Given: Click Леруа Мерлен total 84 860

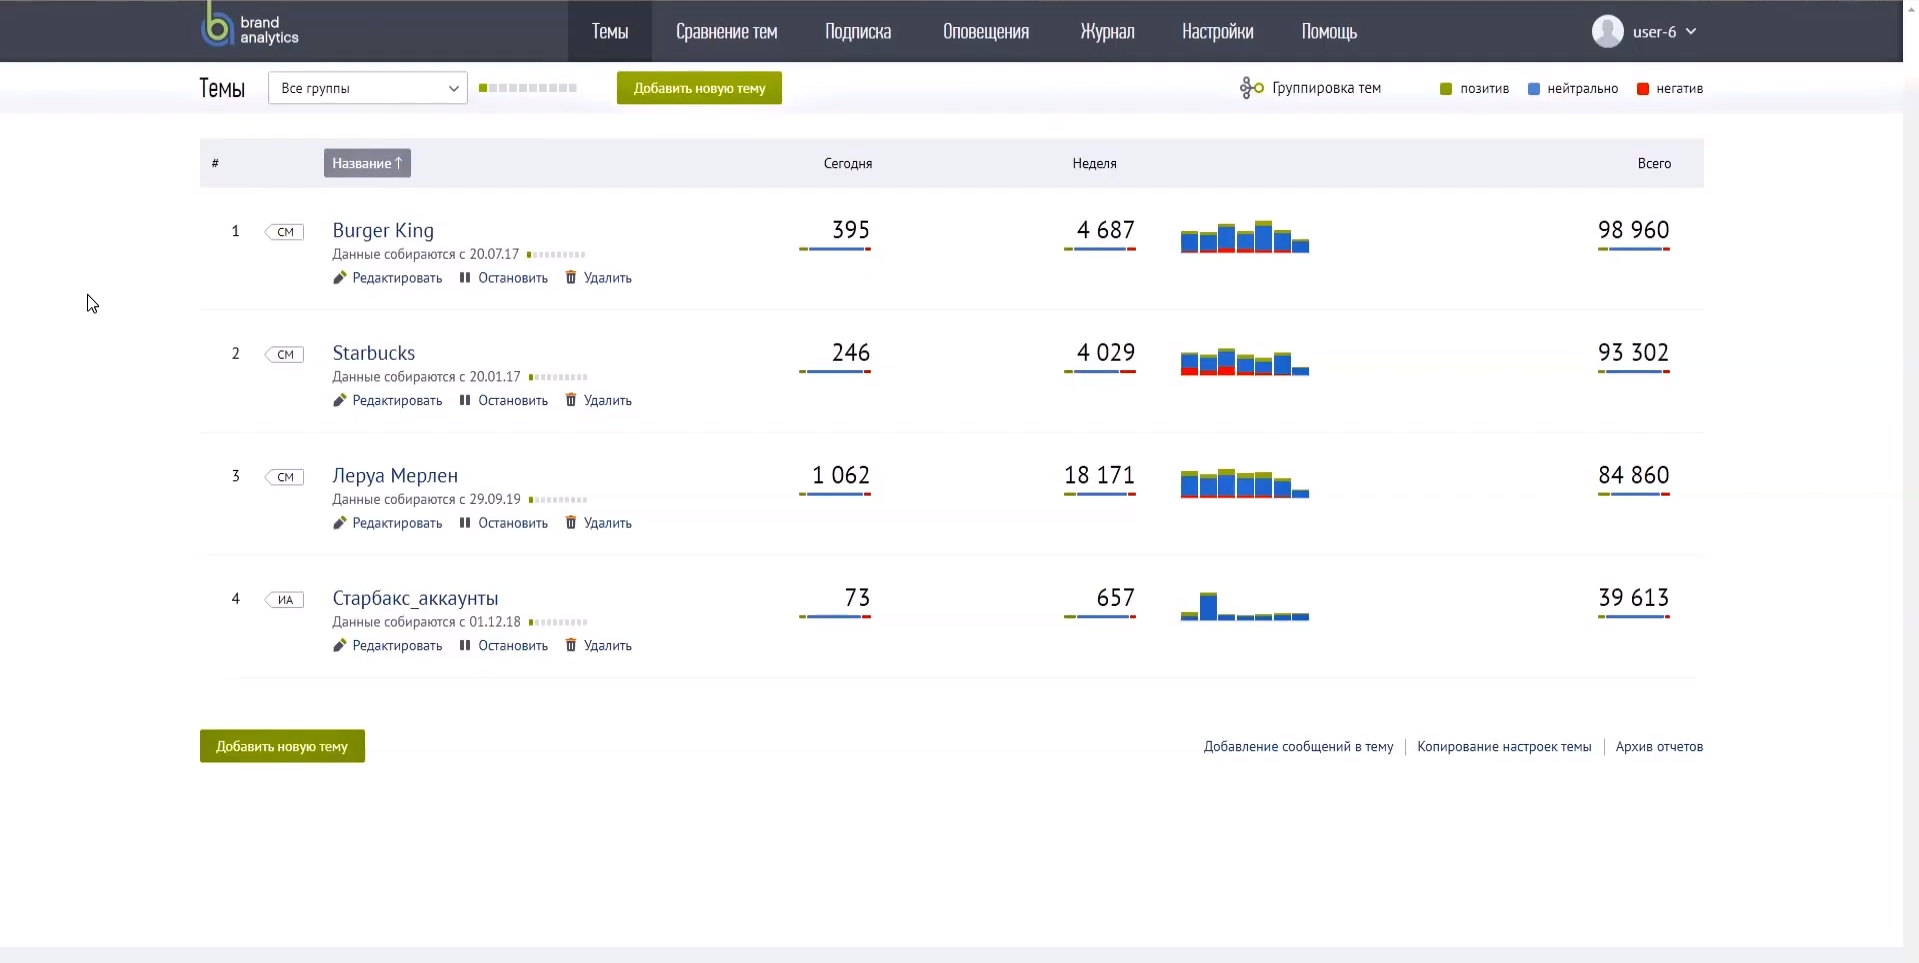Looking at the screenshot, I should pyautogui.click(x=1634, y=476).
